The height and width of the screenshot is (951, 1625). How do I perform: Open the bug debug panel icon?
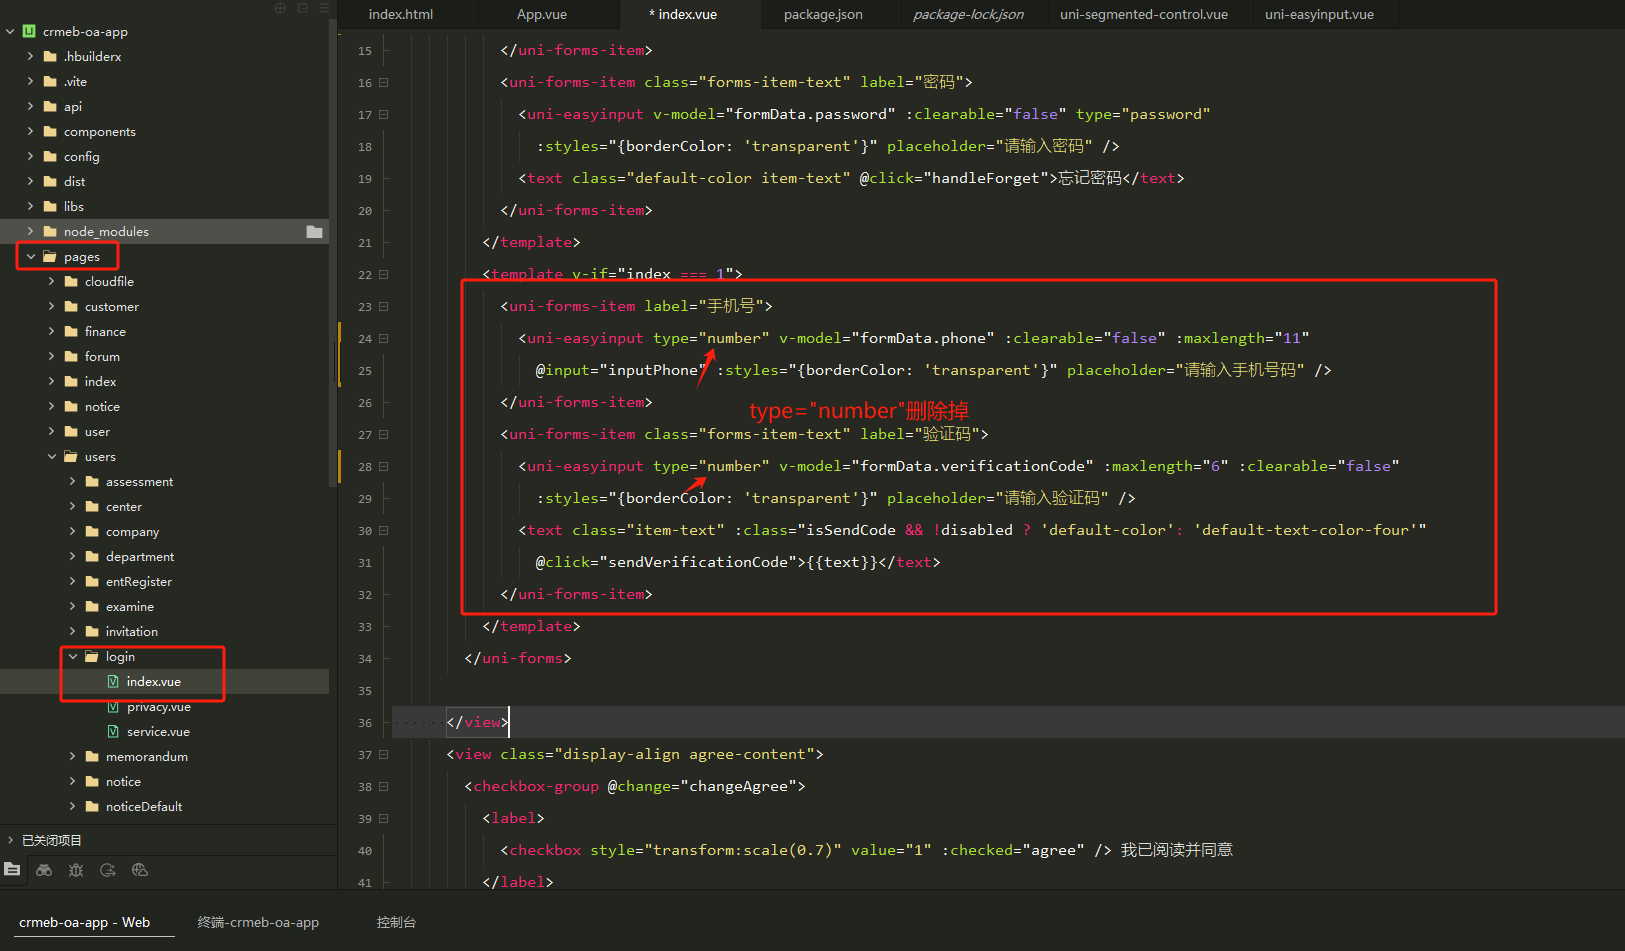[76, 870]
